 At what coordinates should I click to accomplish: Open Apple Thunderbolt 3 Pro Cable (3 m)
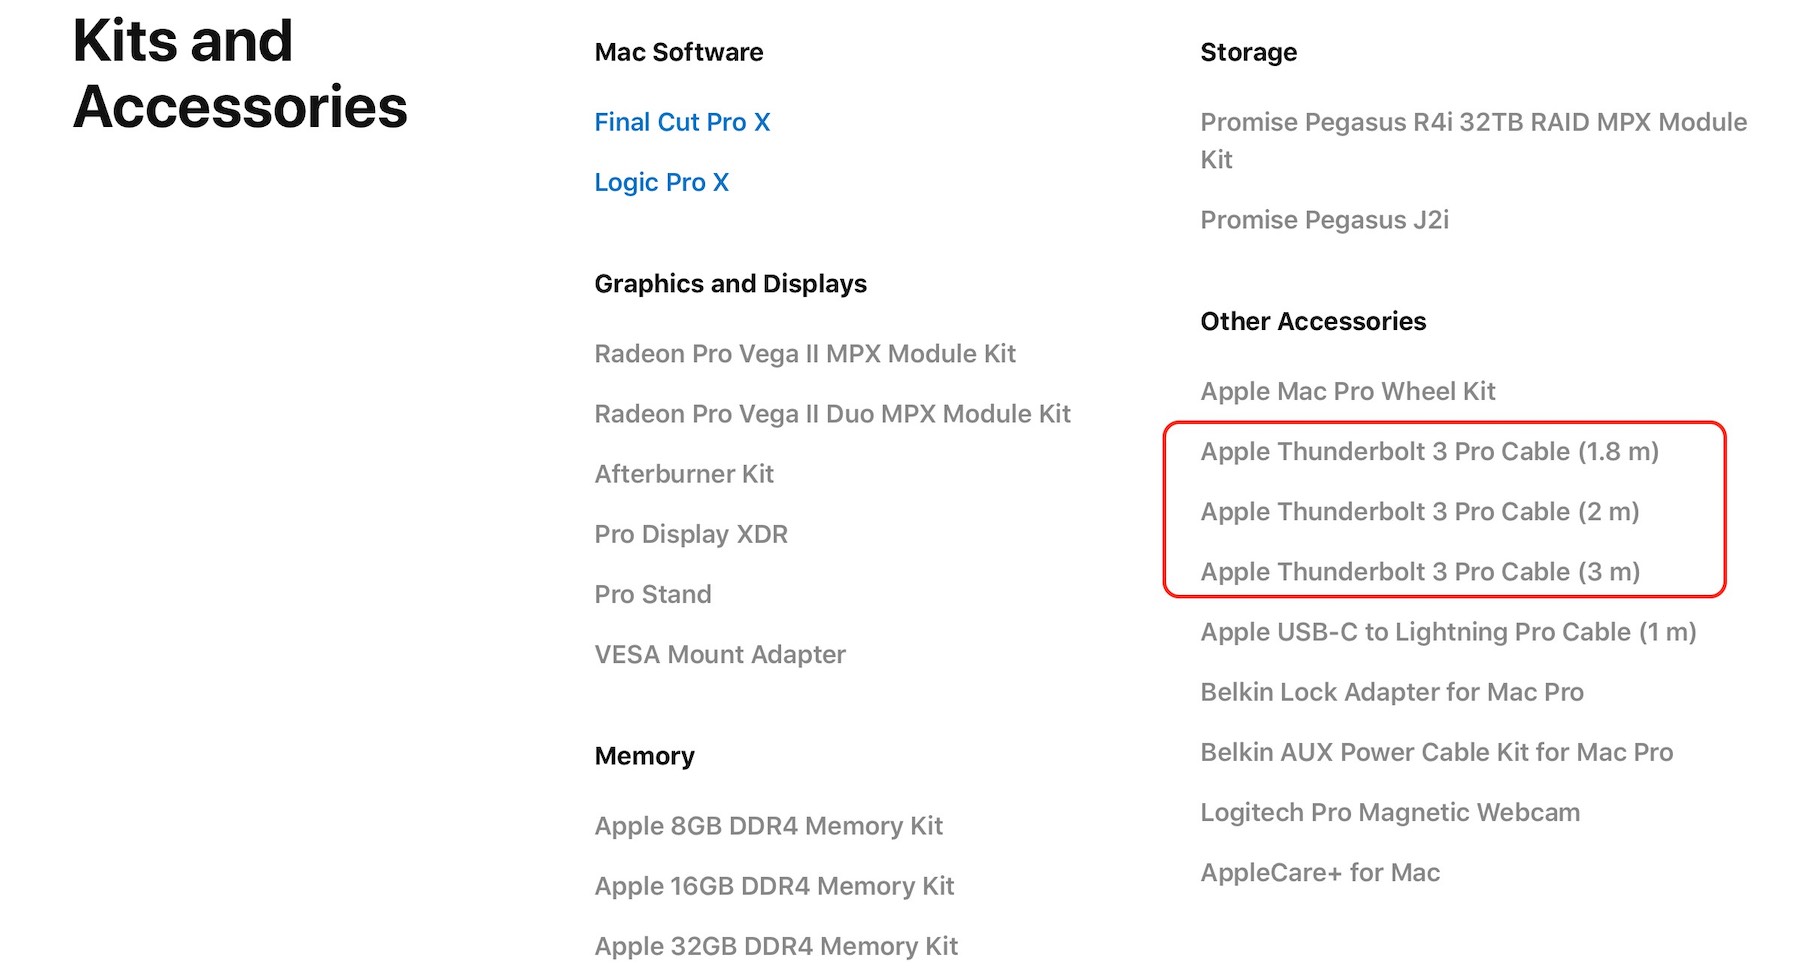pyautogui.click(x=1420, y=572)
